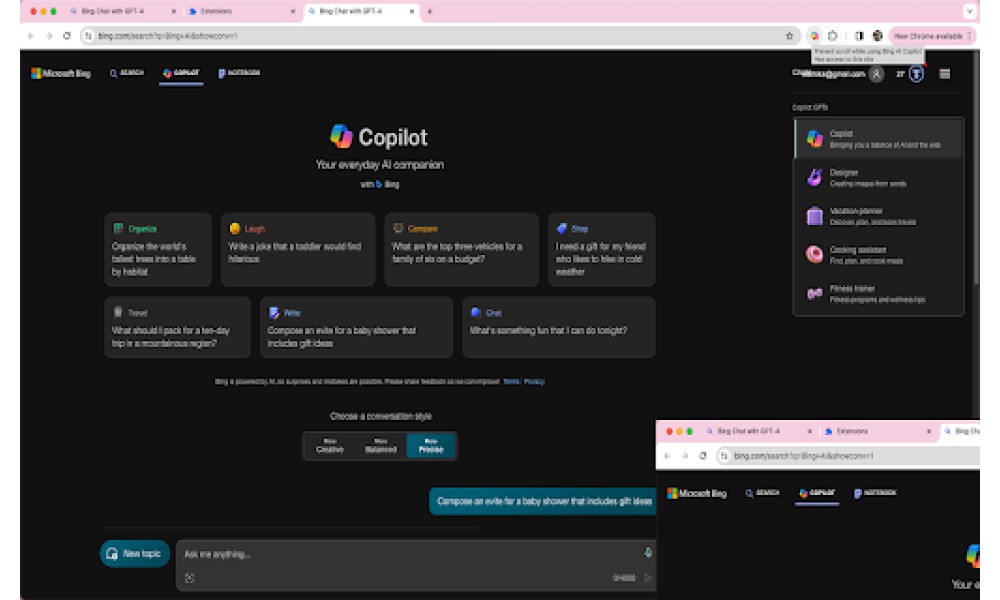Choose the Creative conversation style
Screen dimensions: 1000x600
tap(330, 446)
